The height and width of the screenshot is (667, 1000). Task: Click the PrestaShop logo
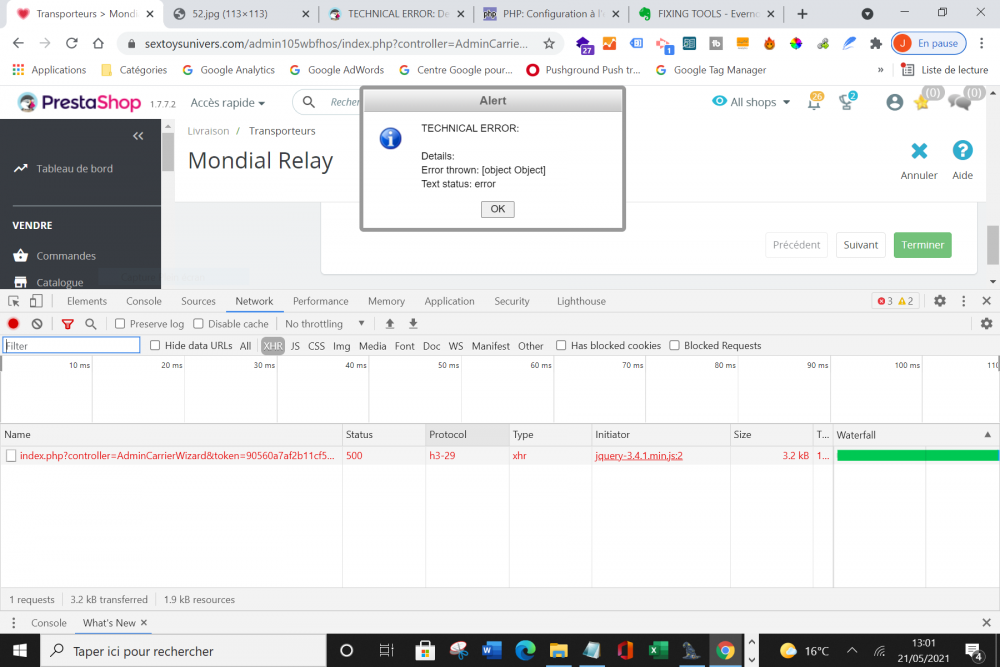pos(78,102)
